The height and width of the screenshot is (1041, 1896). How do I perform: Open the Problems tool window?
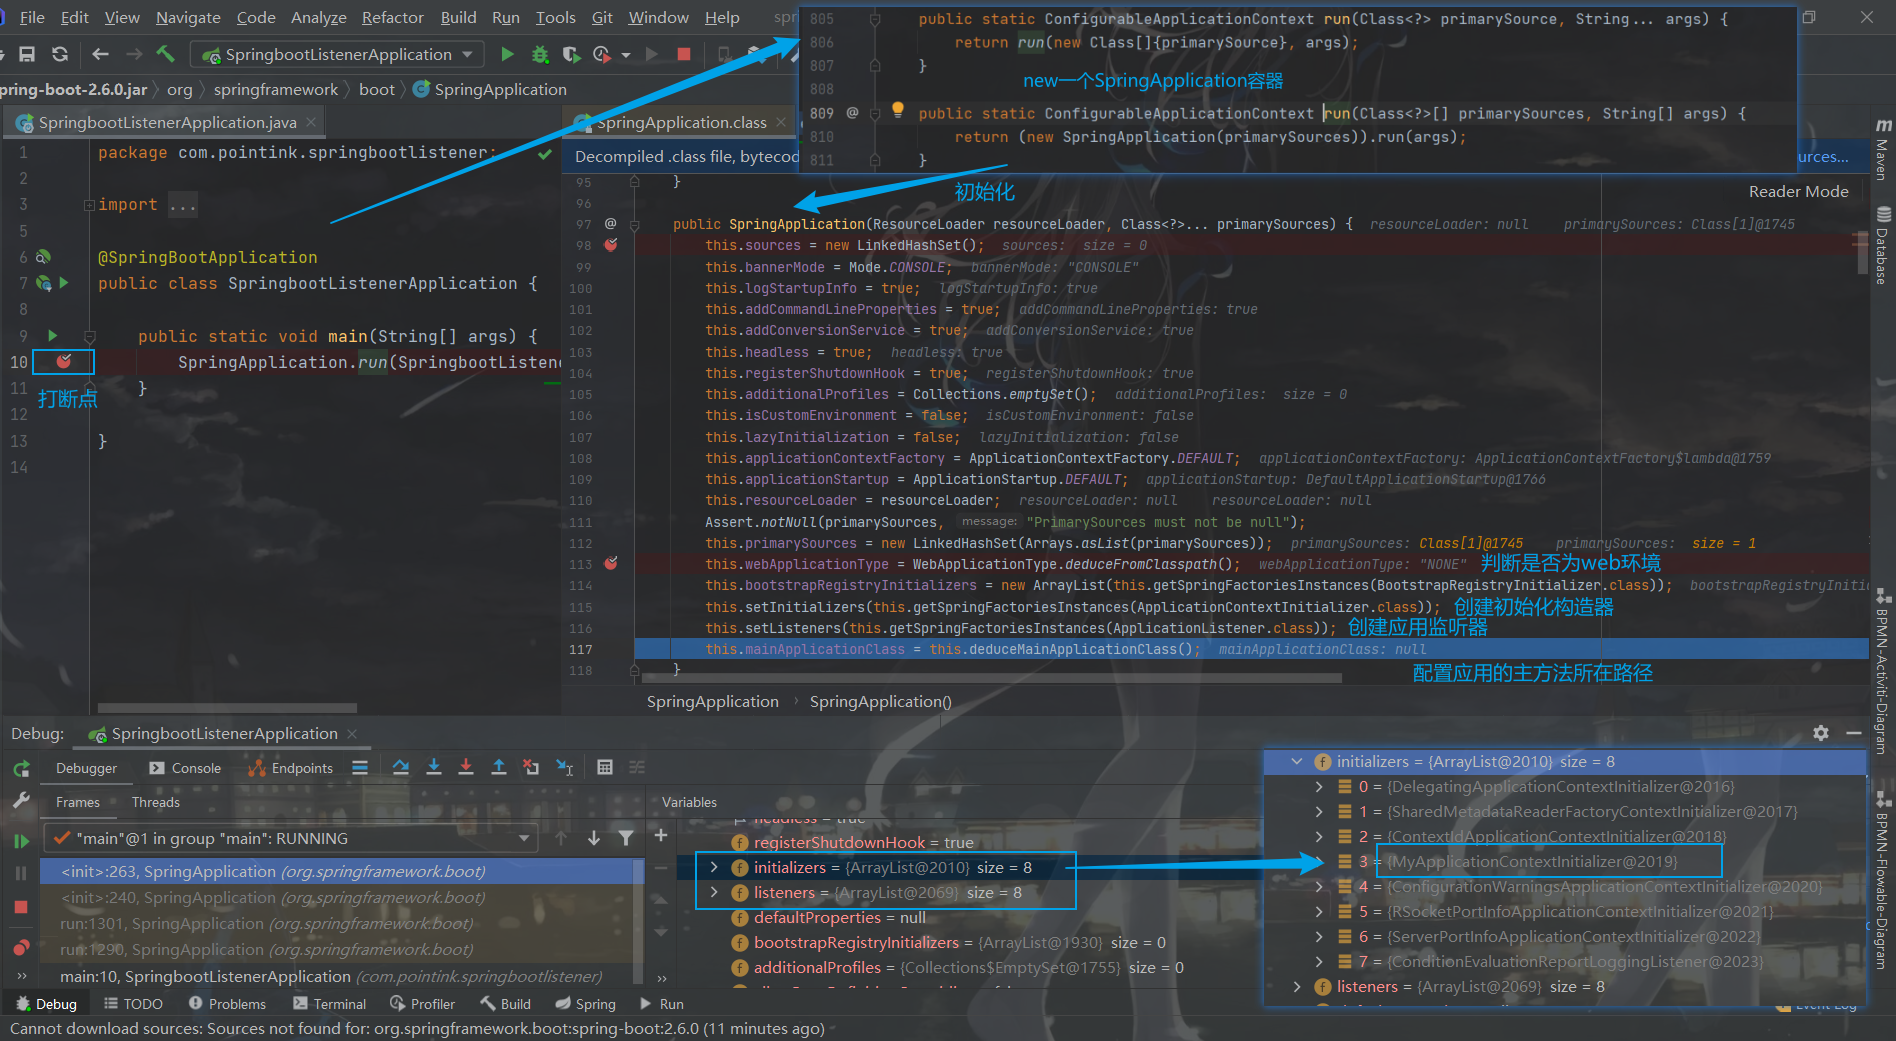pyautogui.click(x=227, y=1004)
